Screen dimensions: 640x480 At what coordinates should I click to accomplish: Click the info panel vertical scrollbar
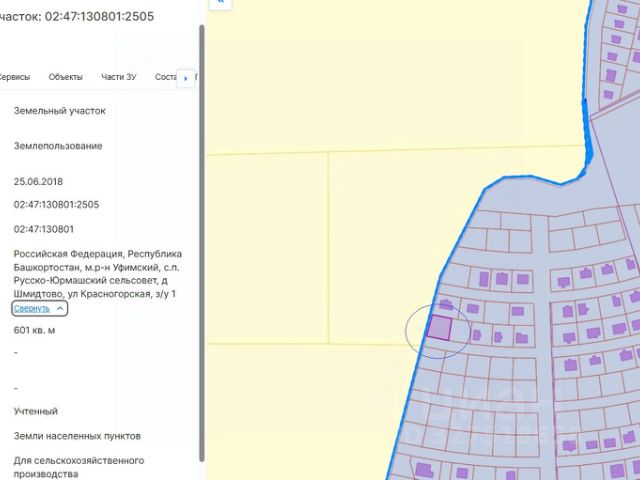click(x=202, y=243)
